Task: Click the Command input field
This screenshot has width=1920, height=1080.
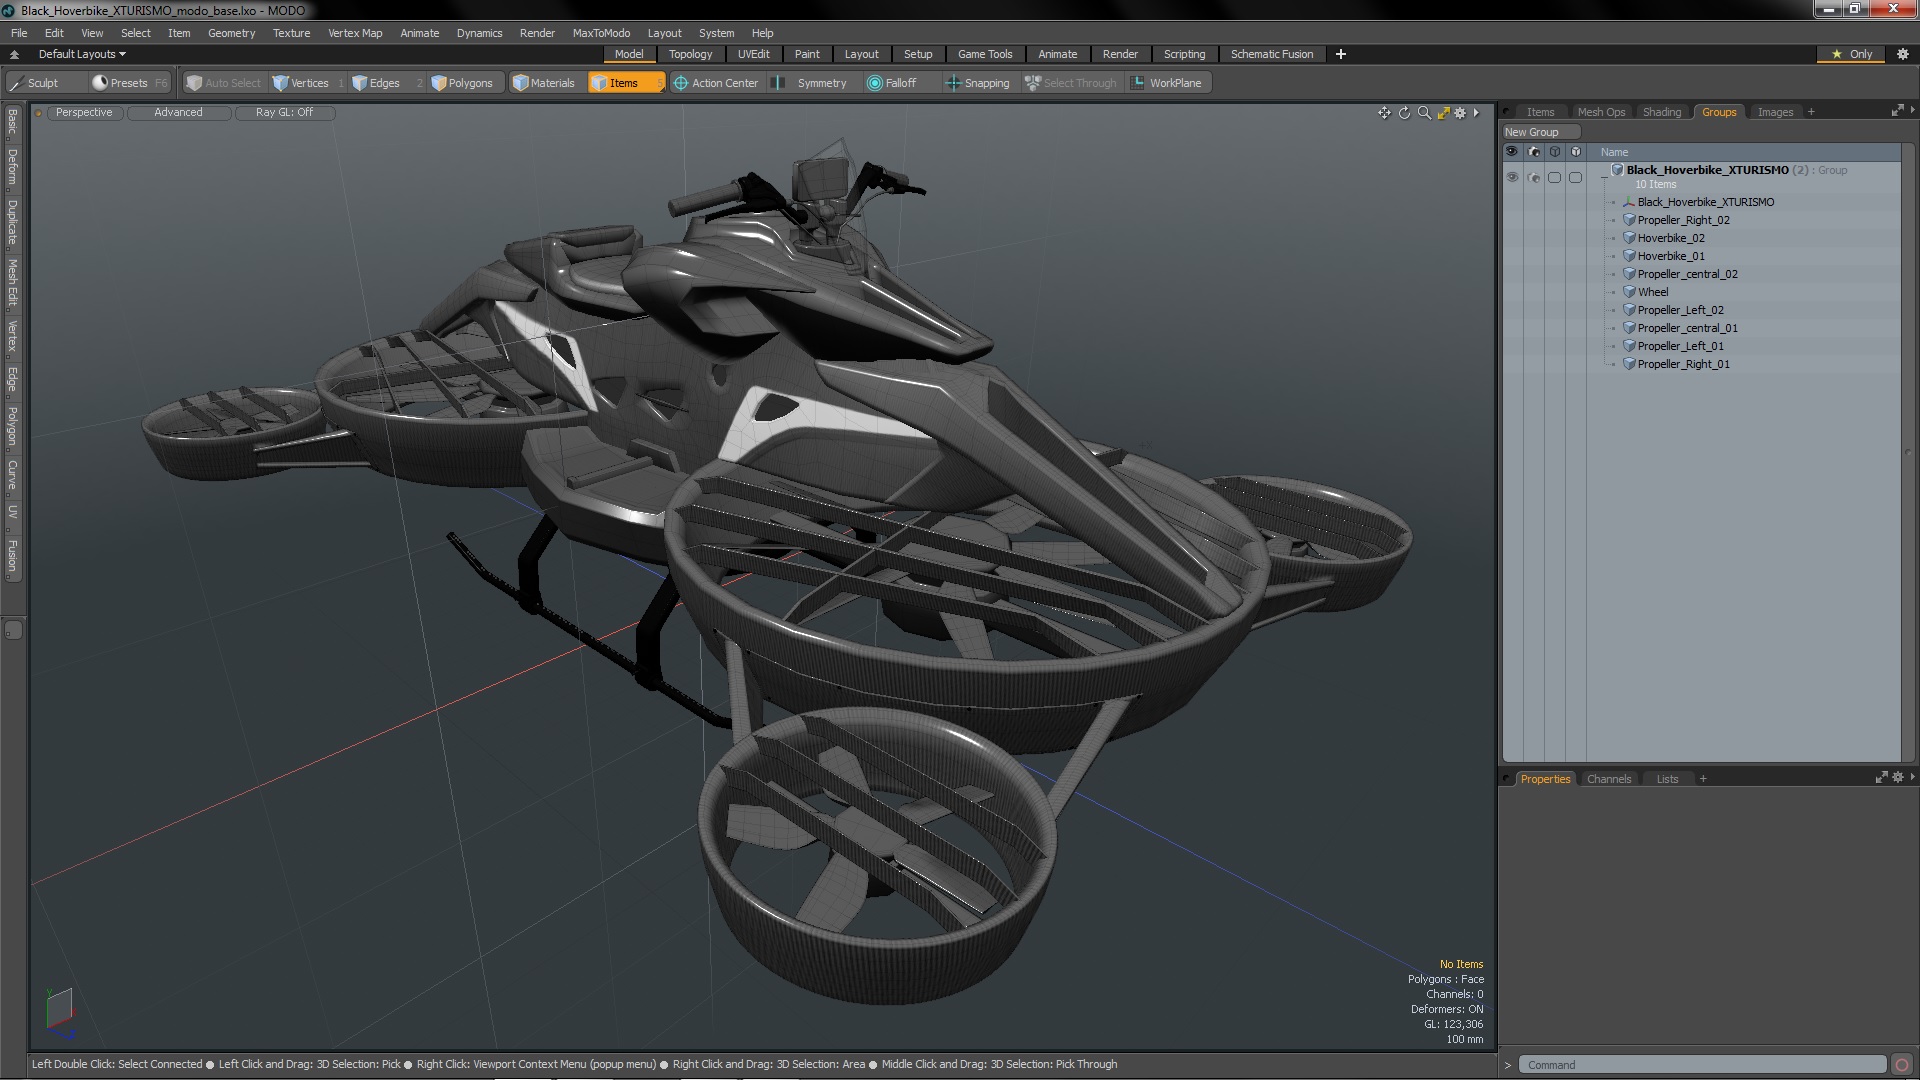Action: pyautogui.click(x=1700, y=1065)
